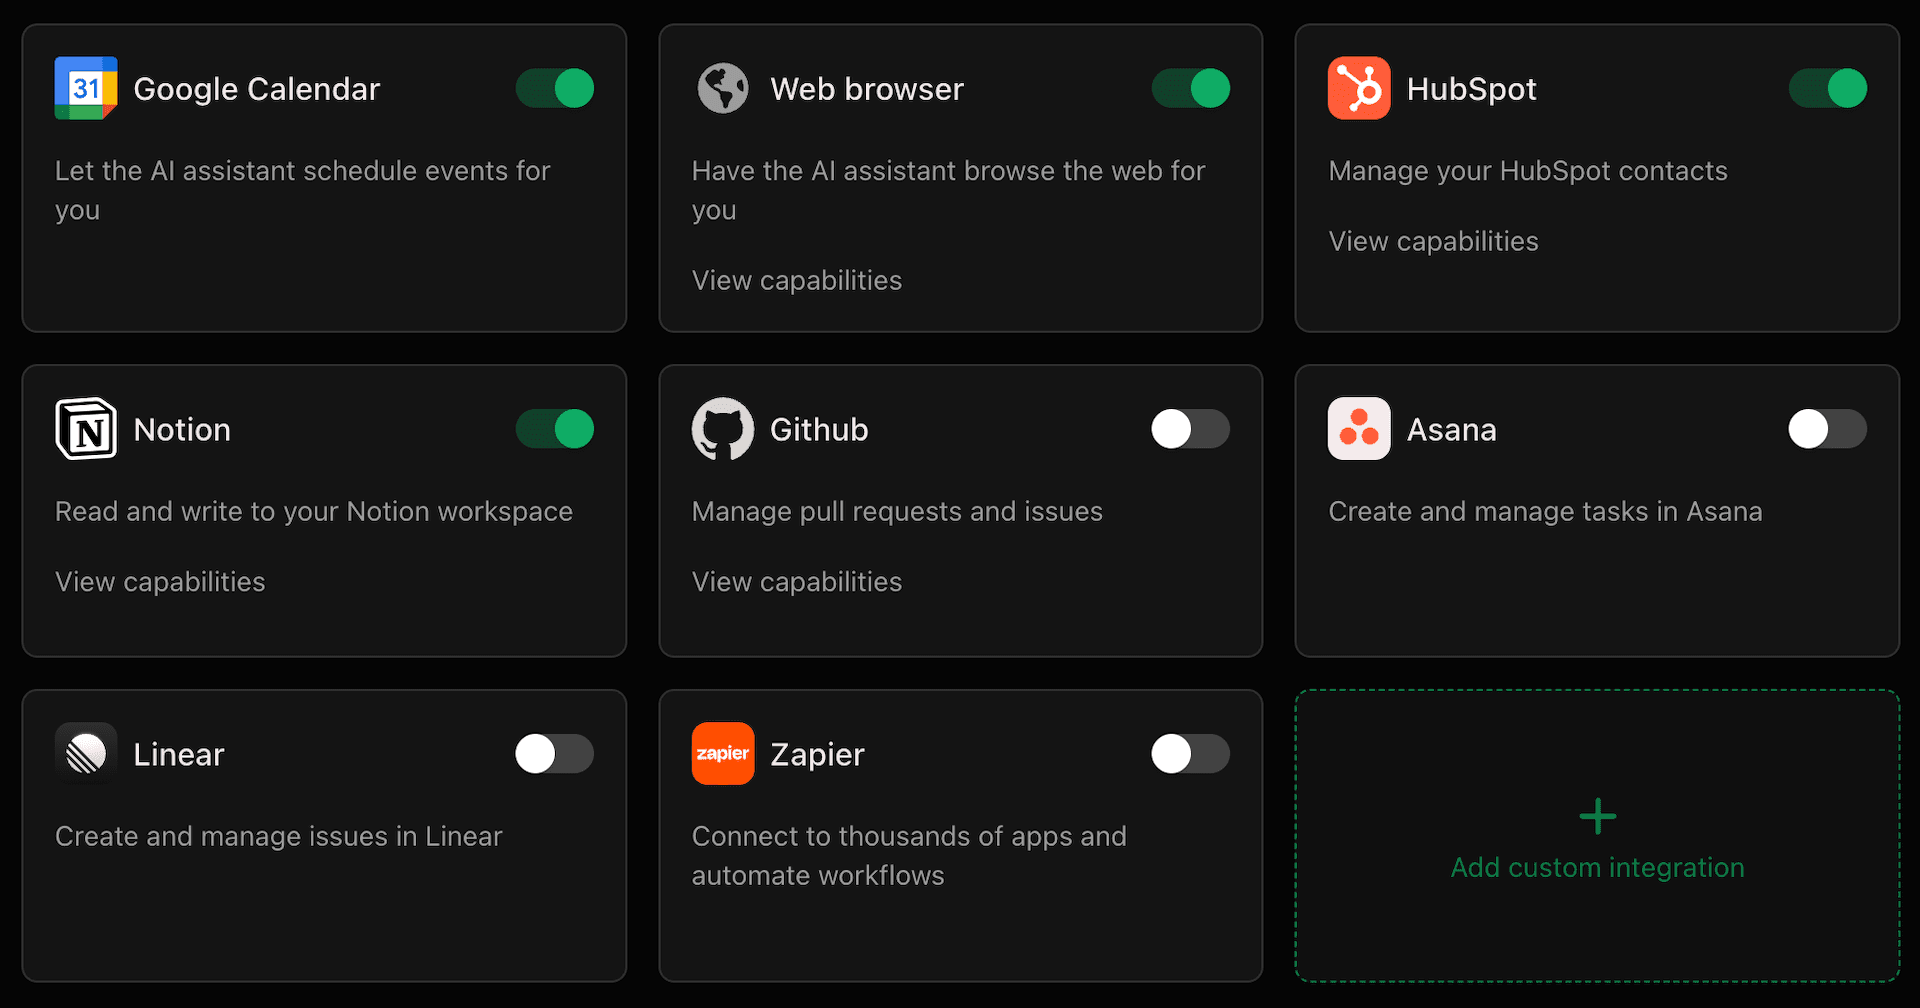
Task: Disable the Google Calendar integration toggle
Action: pos(555,88)
